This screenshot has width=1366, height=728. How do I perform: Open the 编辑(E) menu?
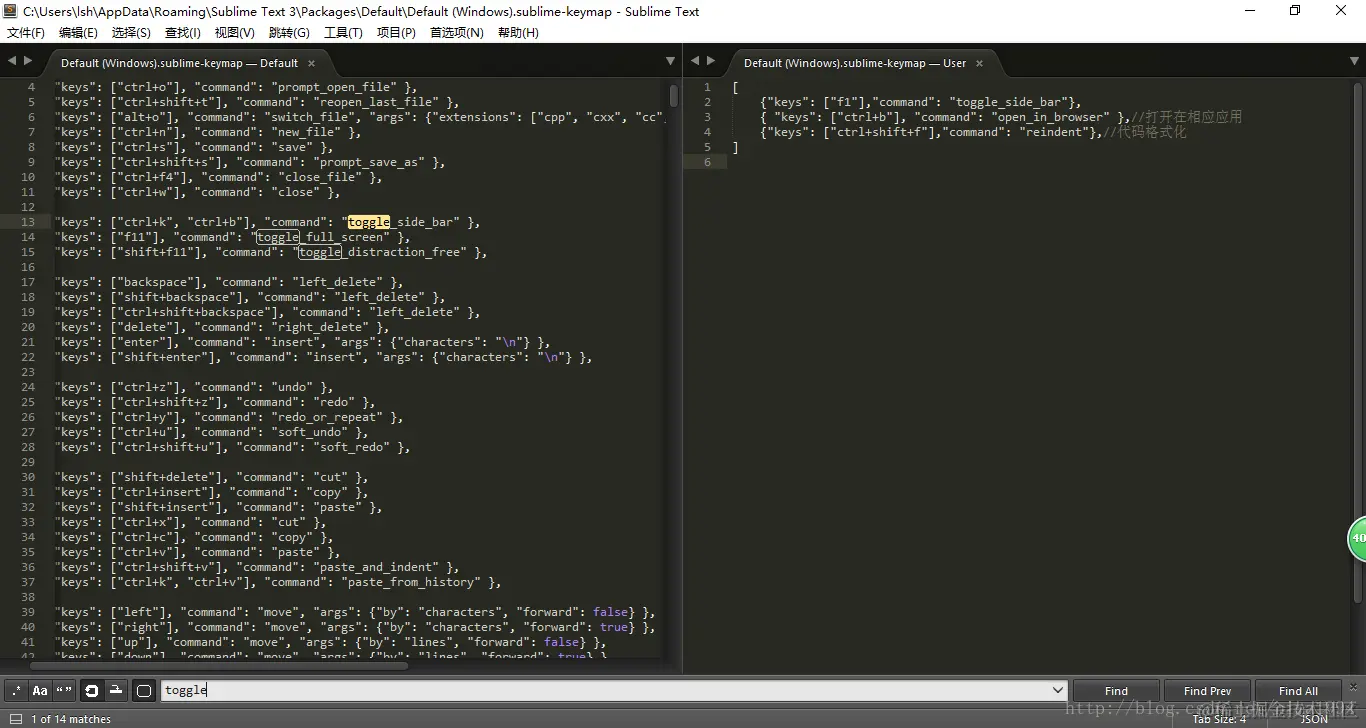click(78, 33)
